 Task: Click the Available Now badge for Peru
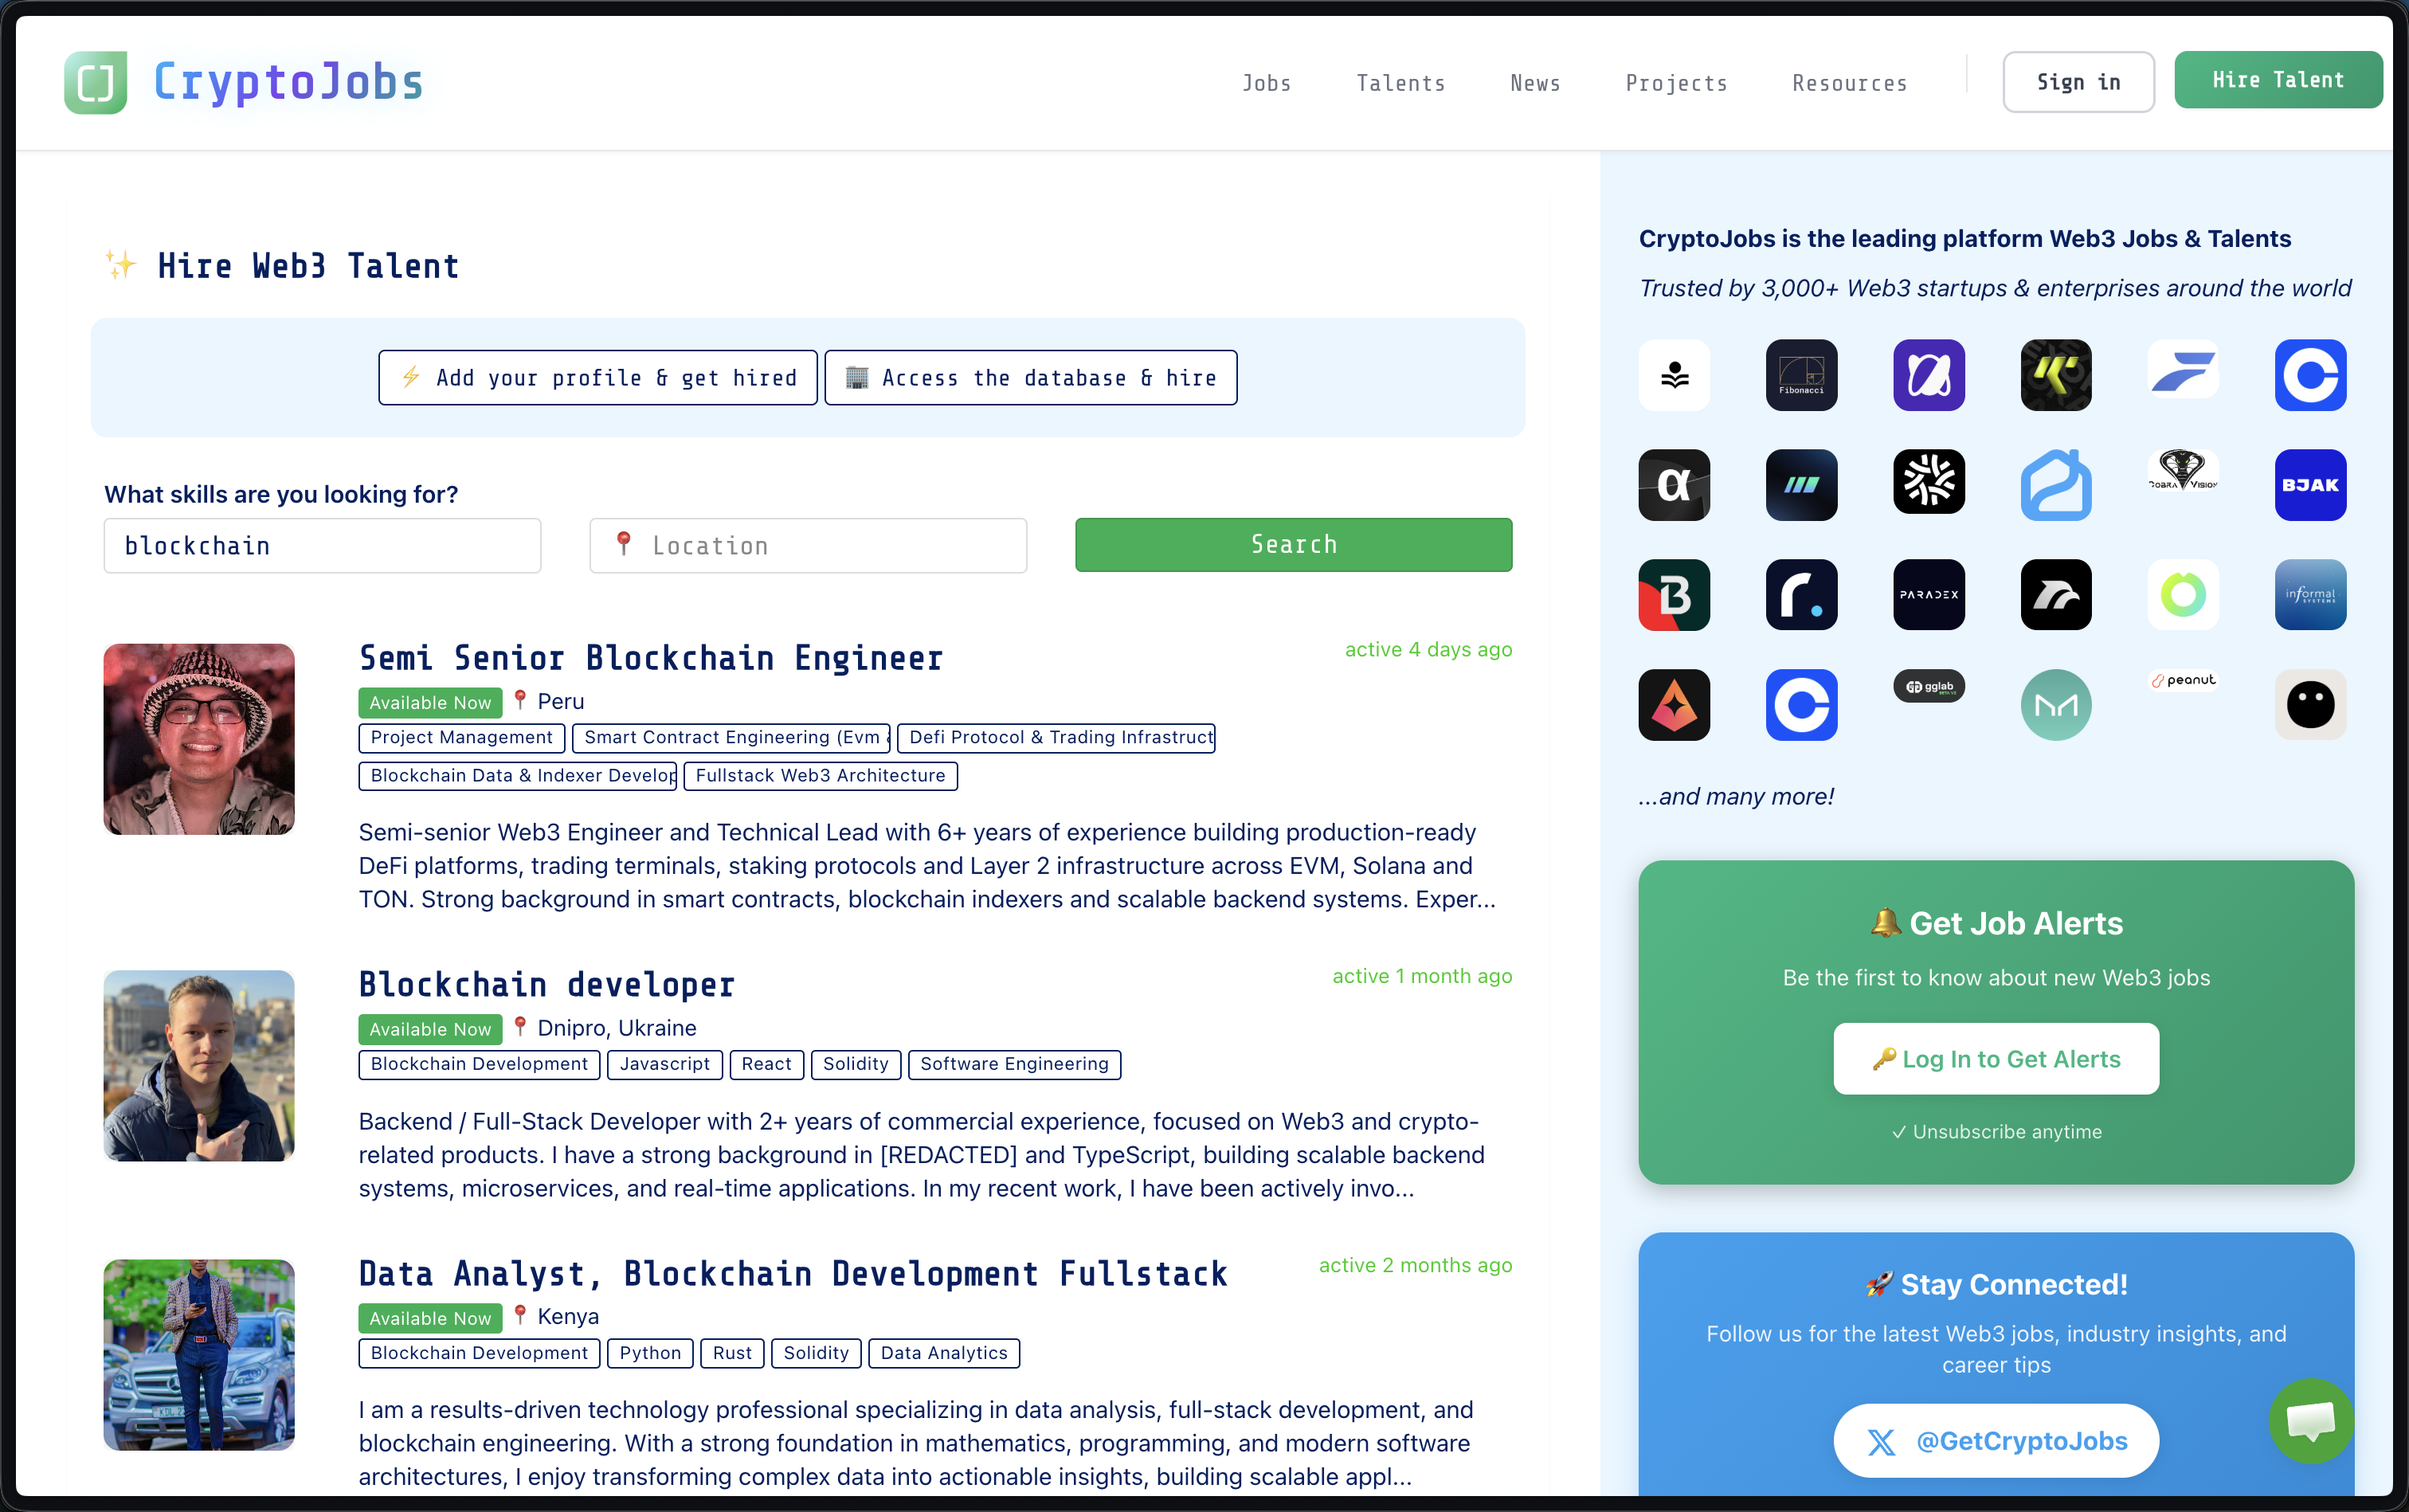[x=430, y=703]
